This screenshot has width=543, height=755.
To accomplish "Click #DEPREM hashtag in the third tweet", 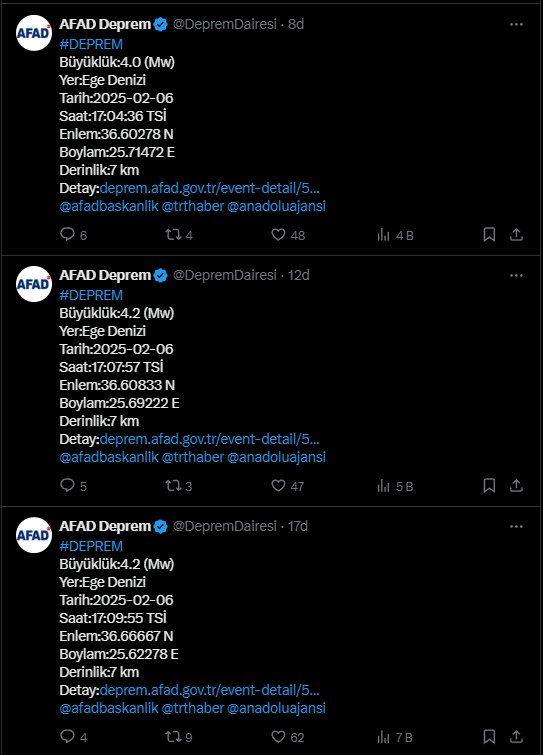I will [91, 546].
